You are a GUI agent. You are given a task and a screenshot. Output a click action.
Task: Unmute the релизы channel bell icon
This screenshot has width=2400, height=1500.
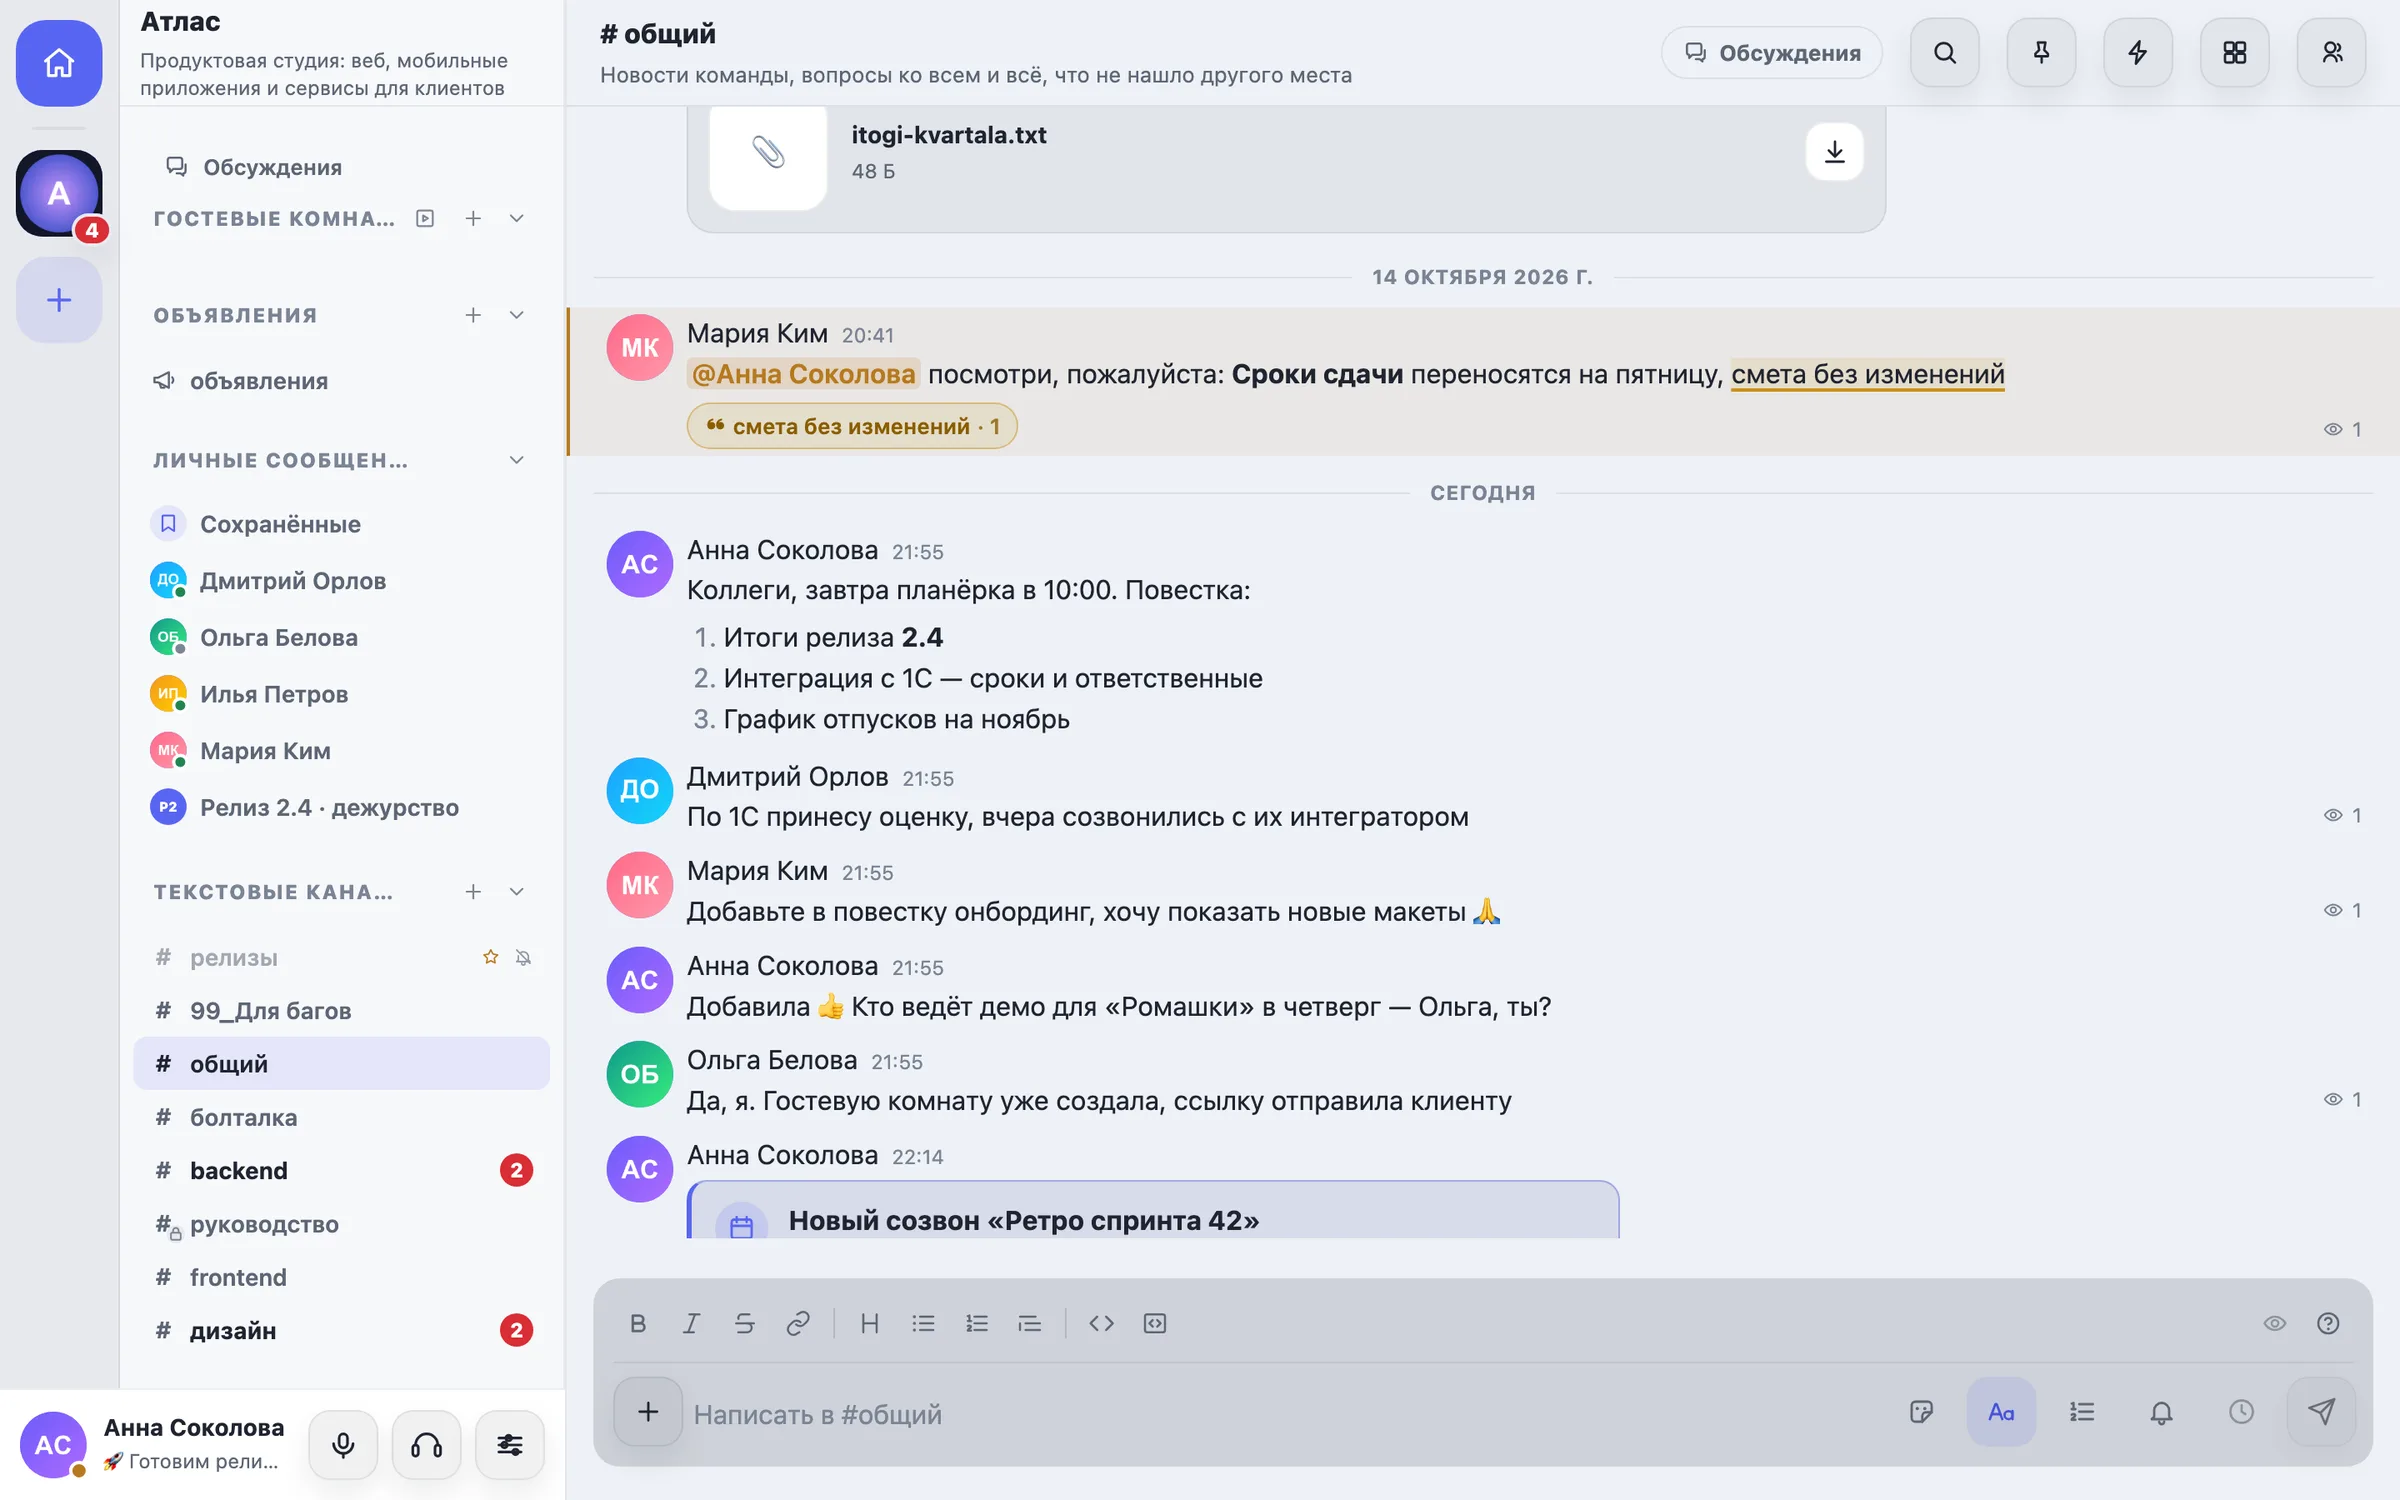click(523, 957)
